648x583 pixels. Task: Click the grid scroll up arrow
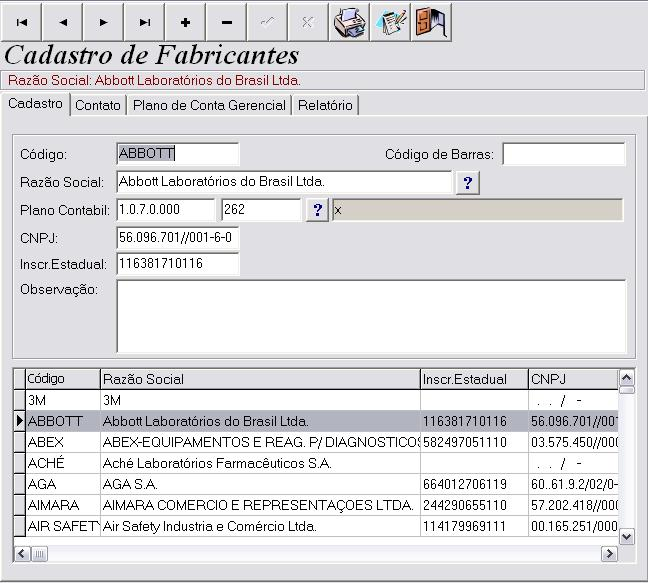(x=627, y=377)
